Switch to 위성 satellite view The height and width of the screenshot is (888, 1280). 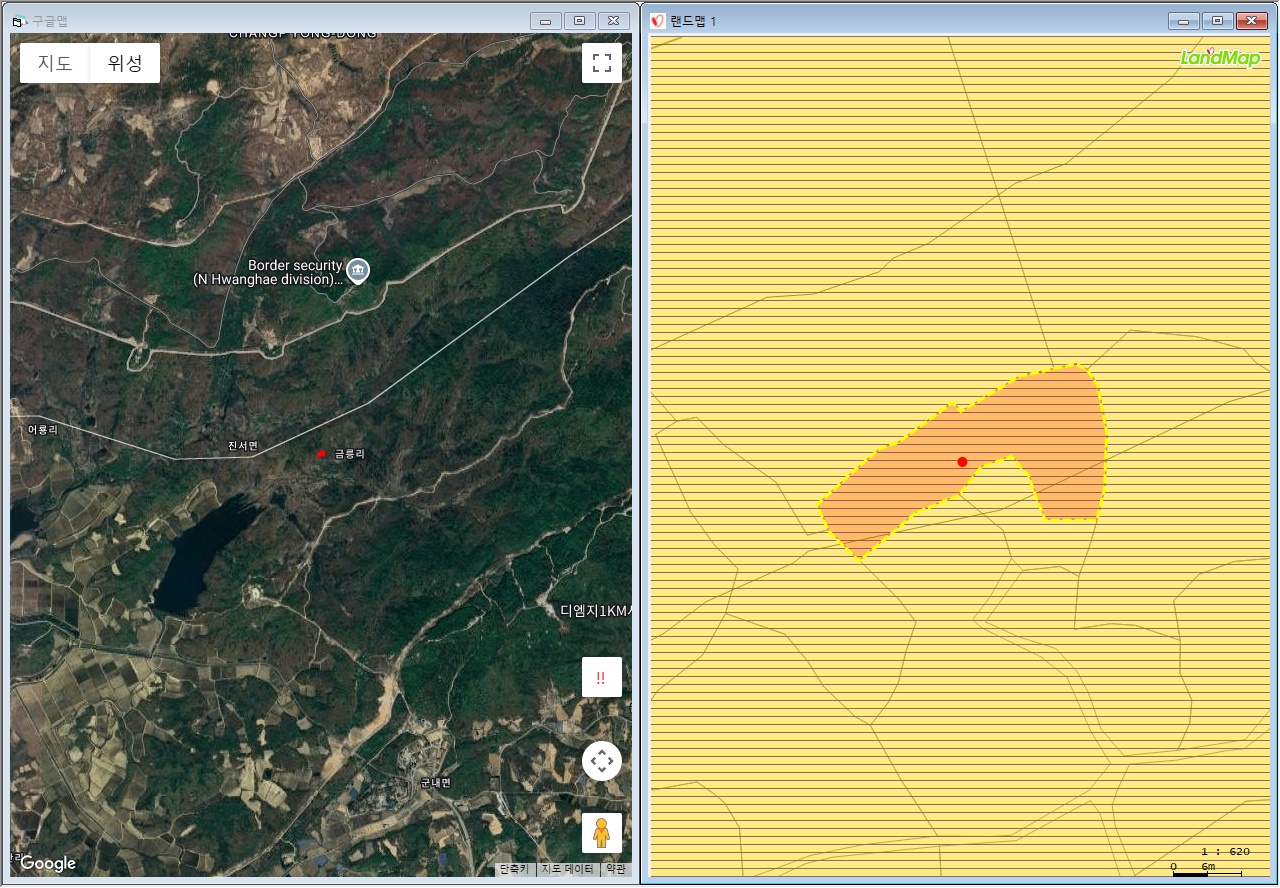(x=125, y=63)
